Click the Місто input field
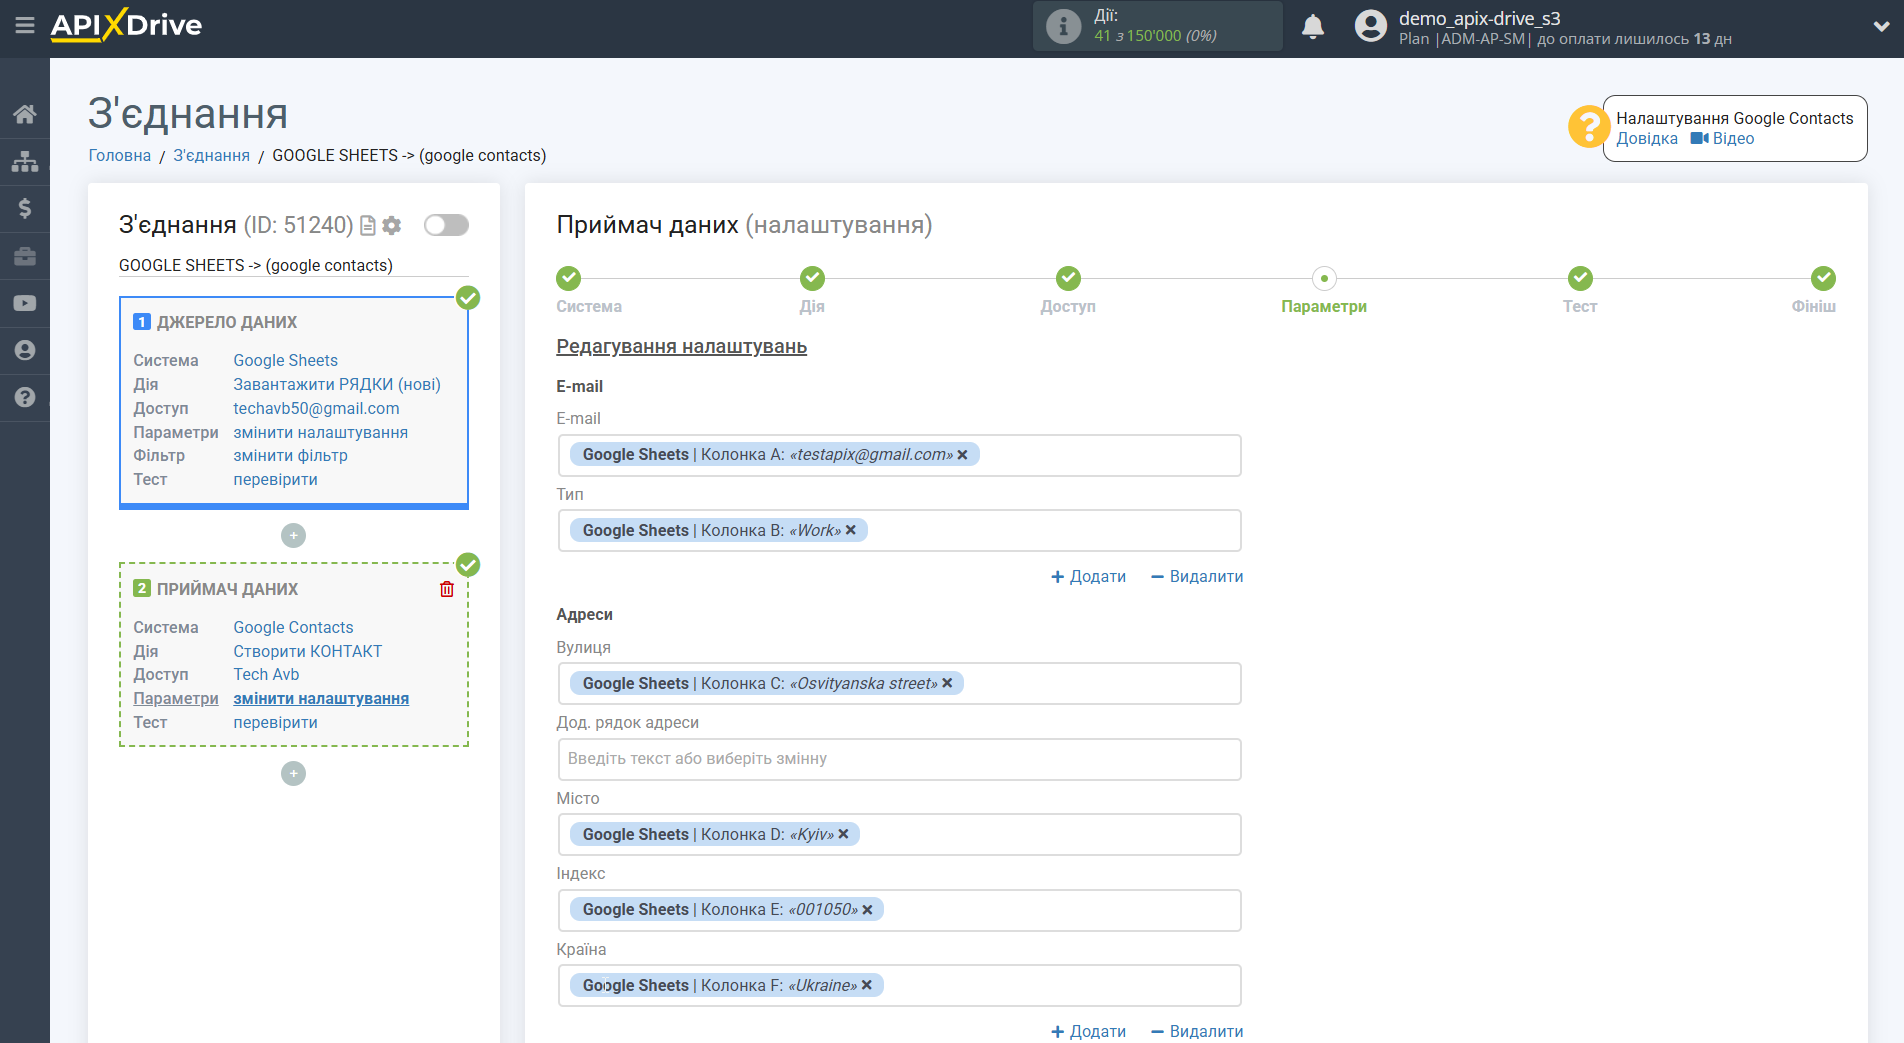Viewport: 1904px width, 1043px height. [x=899, y=835]
